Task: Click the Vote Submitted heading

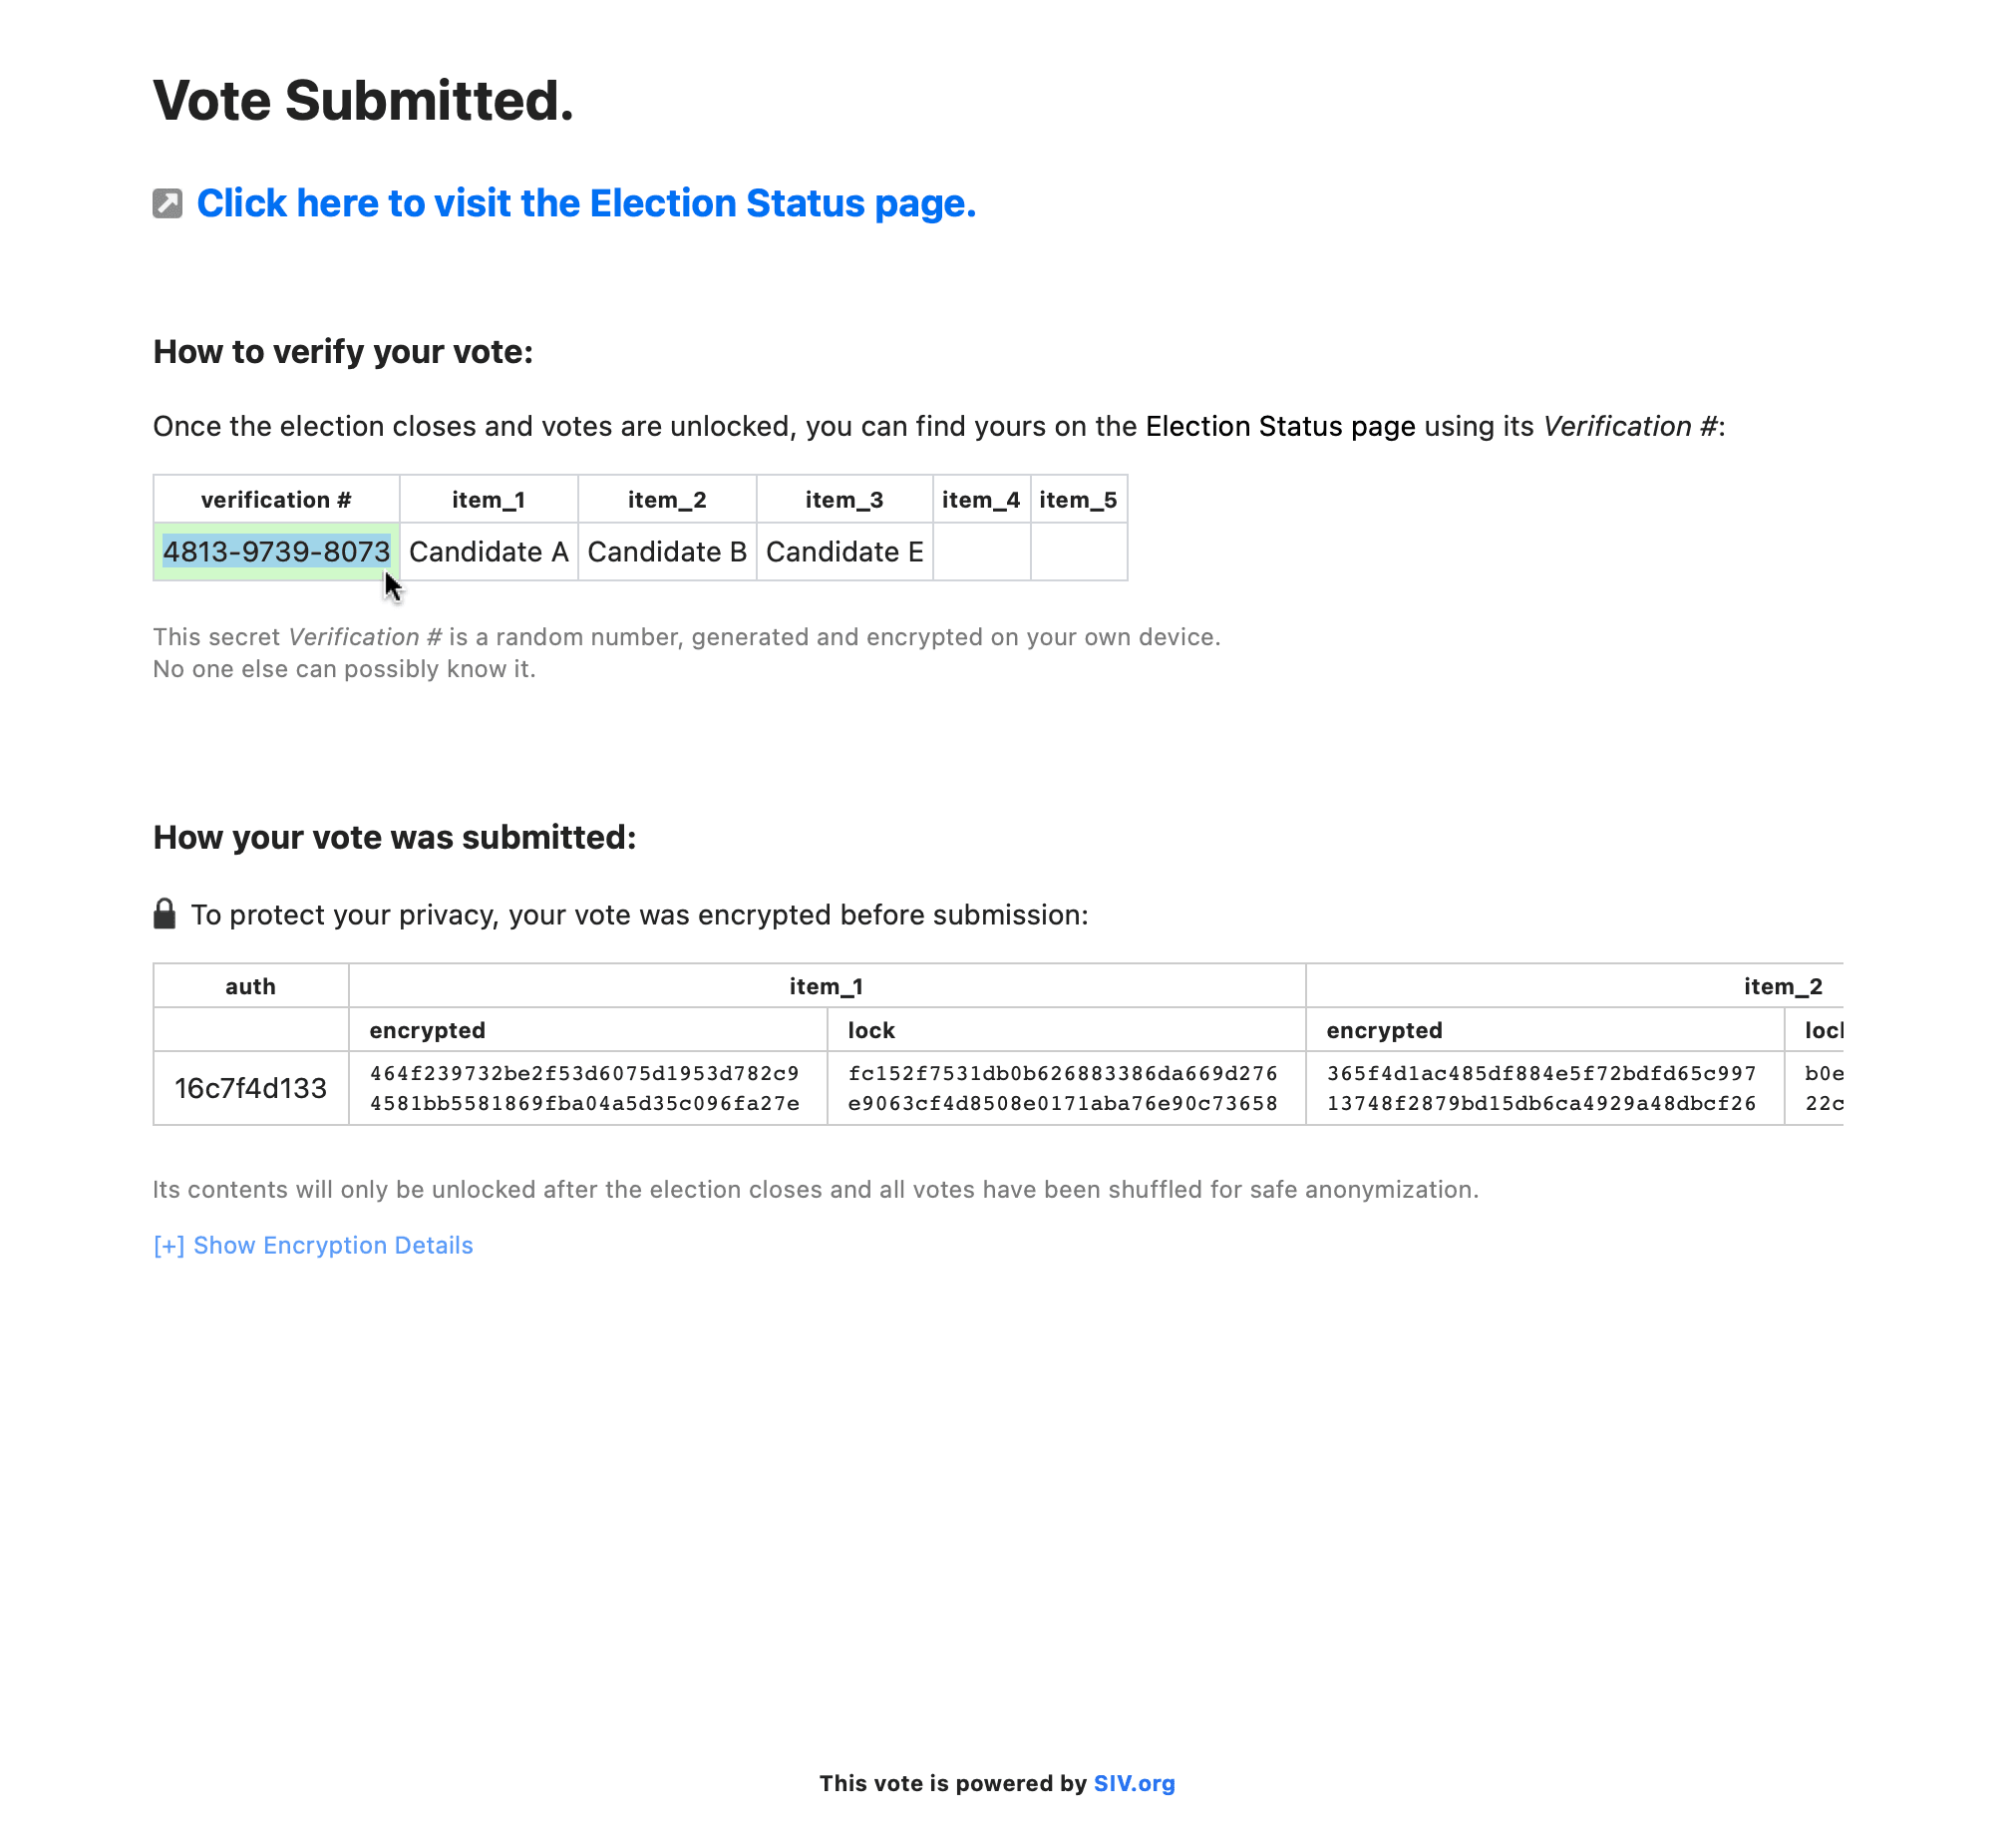Action: tap(364, 99)
